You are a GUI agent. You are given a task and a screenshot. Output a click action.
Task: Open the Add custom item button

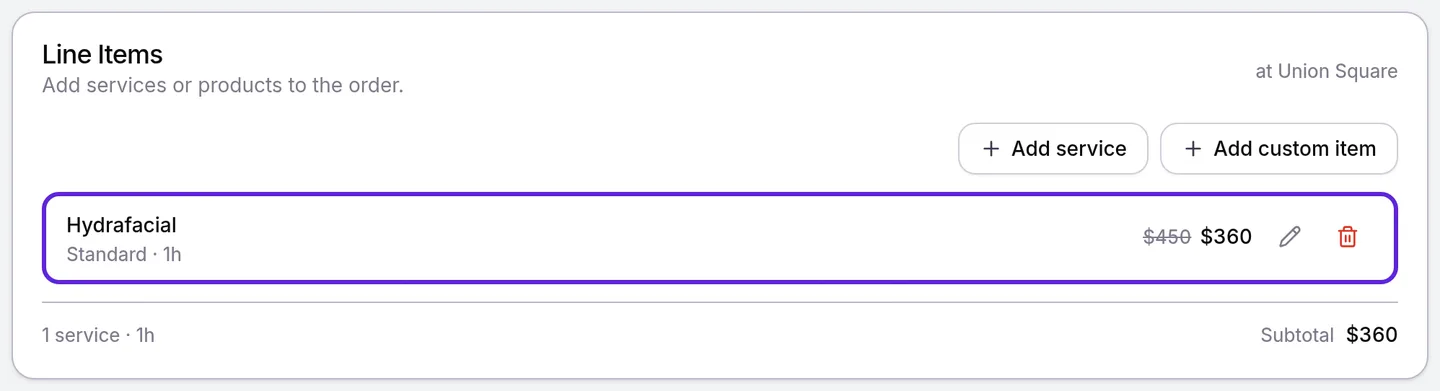pyautogui.click(x=1279, y=149)
